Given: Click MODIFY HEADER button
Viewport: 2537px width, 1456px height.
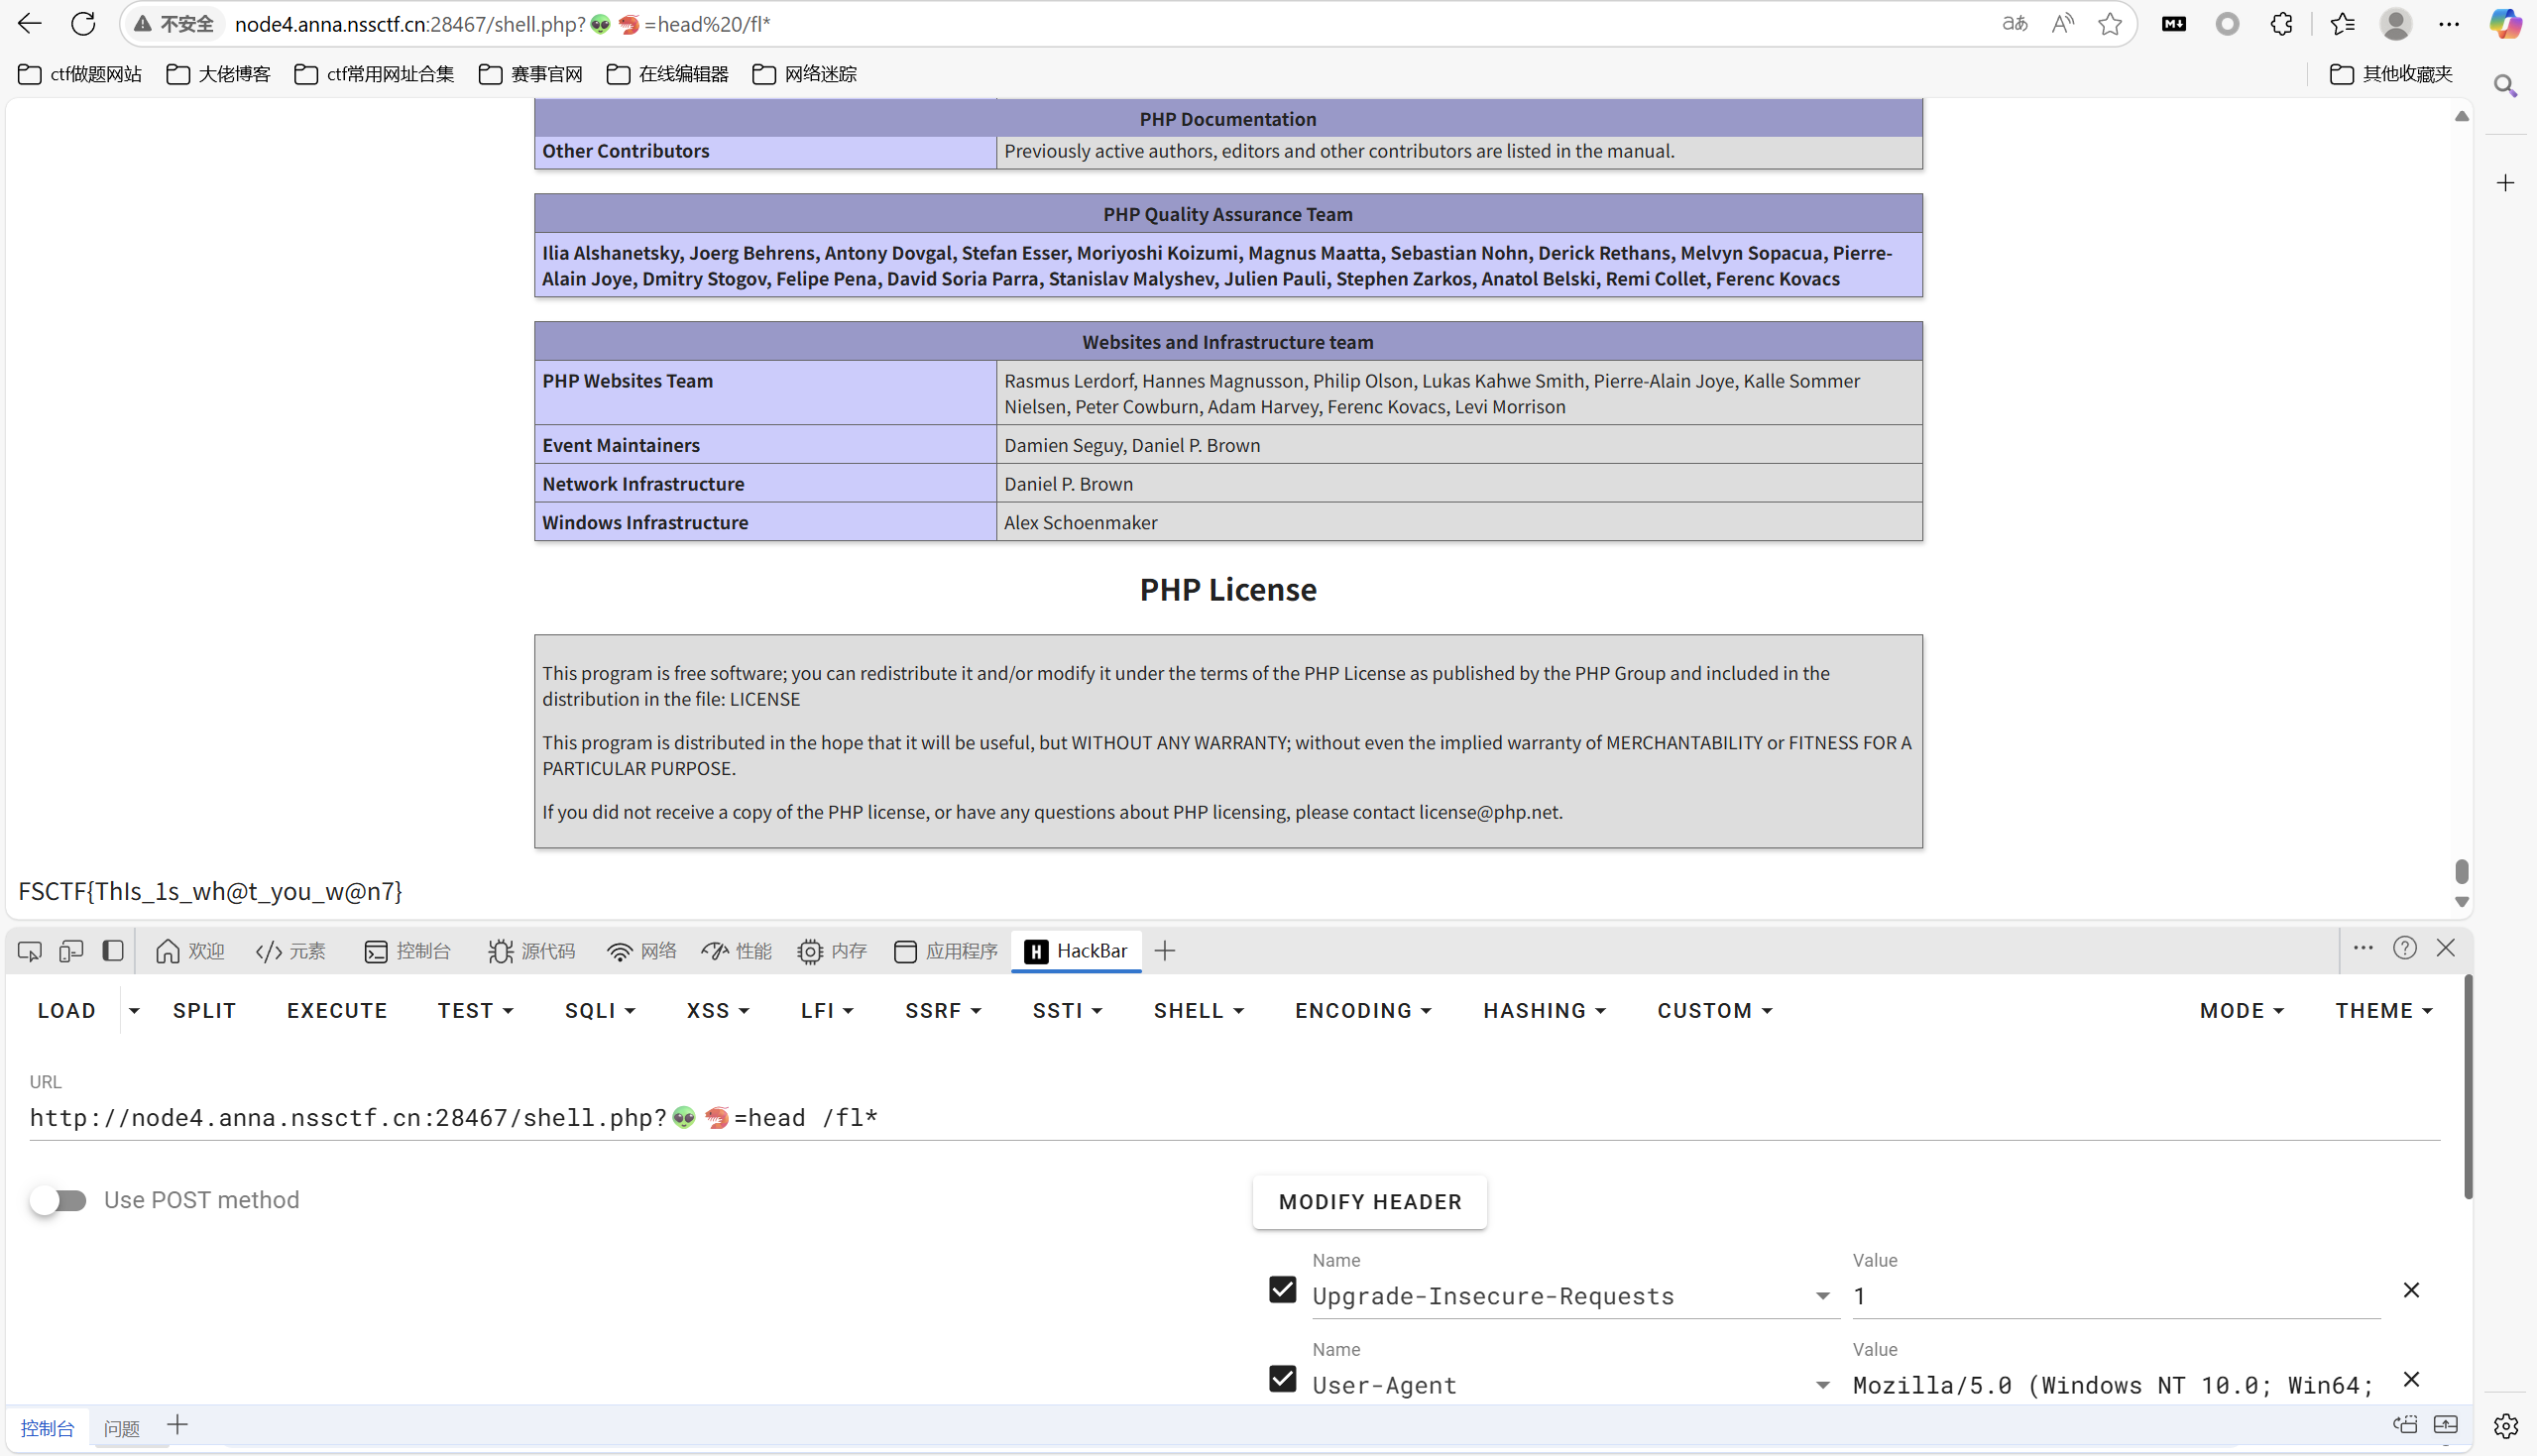Looking at the screenshot, I should (x=1369, y=1202).
